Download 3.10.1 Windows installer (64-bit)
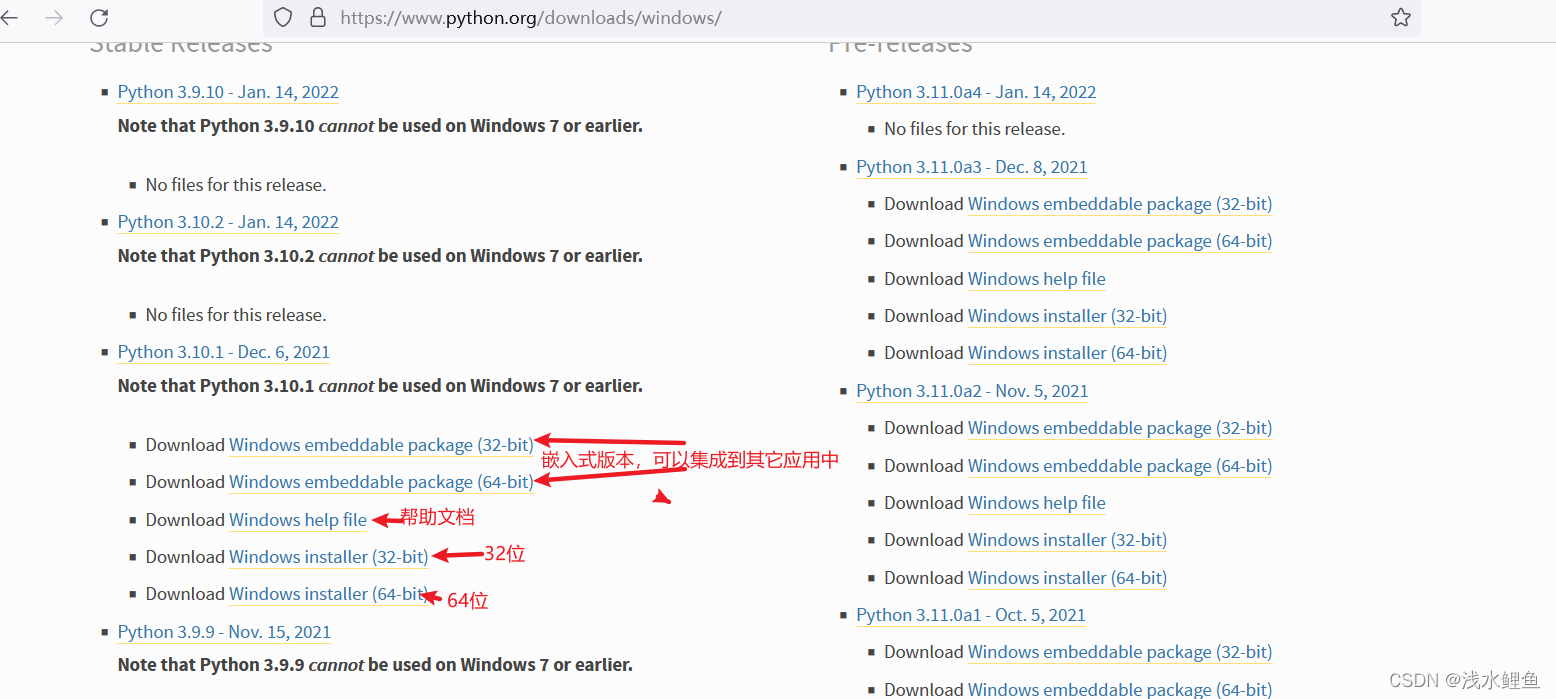 328,594
